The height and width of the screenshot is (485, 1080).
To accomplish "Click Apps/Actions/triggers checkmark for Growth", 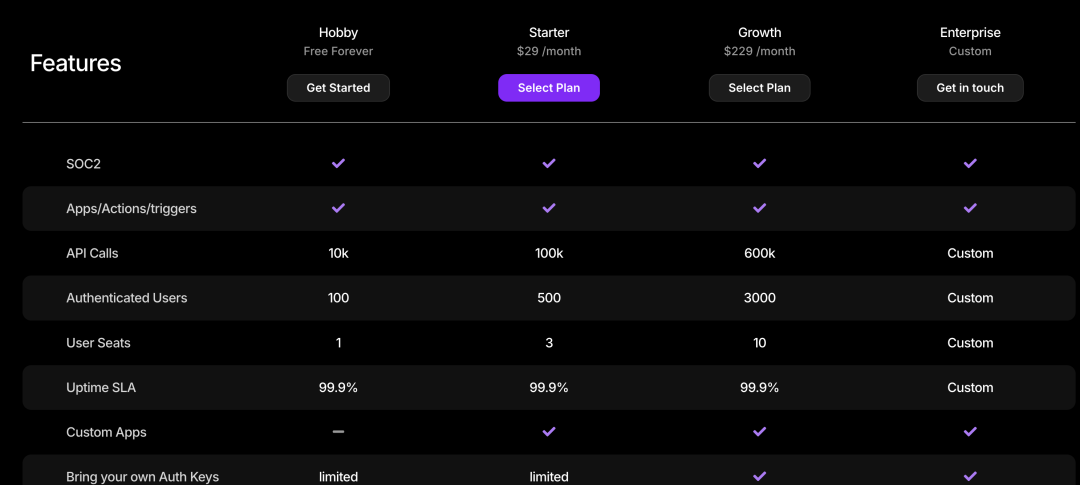I will point(759,208).
